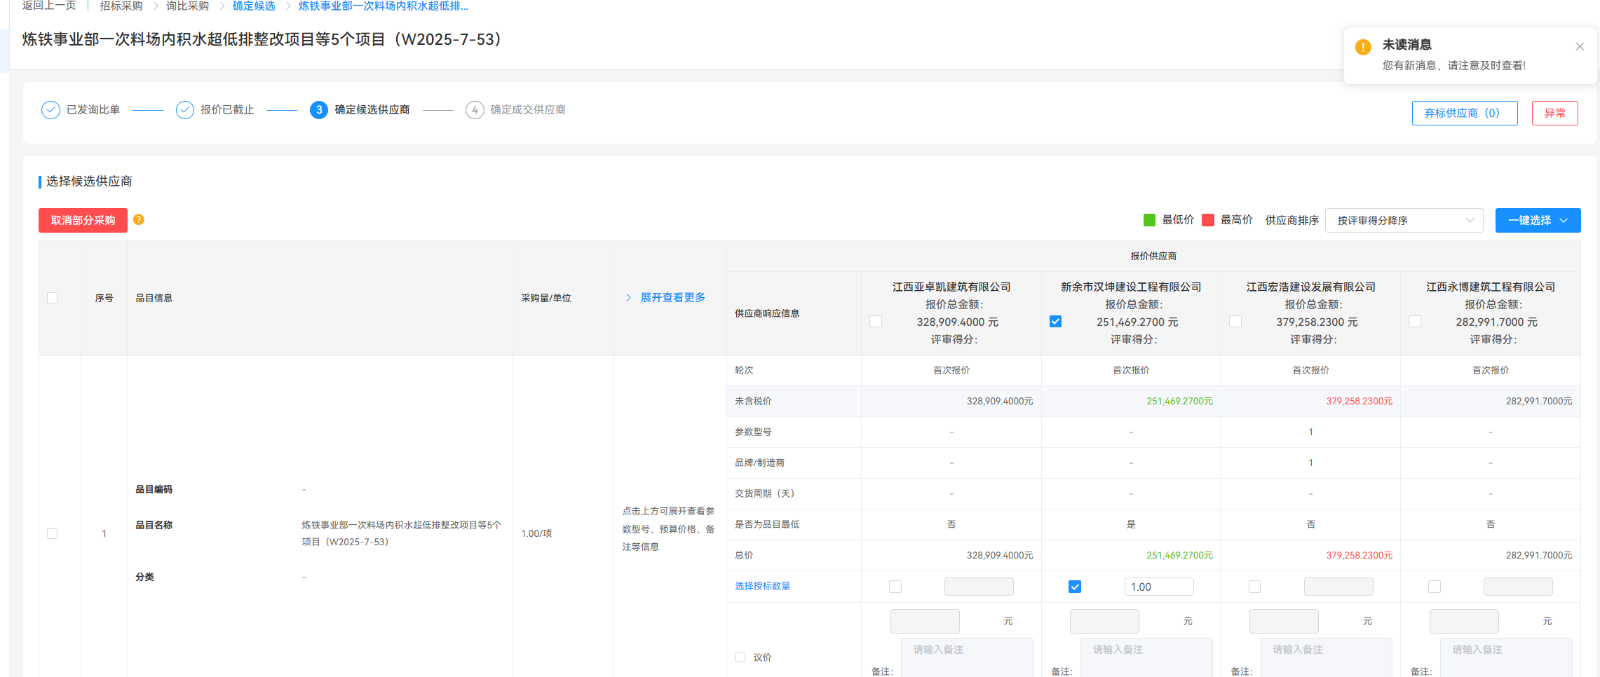Click step 4 circle 确定成交供应商

point(475,110)
